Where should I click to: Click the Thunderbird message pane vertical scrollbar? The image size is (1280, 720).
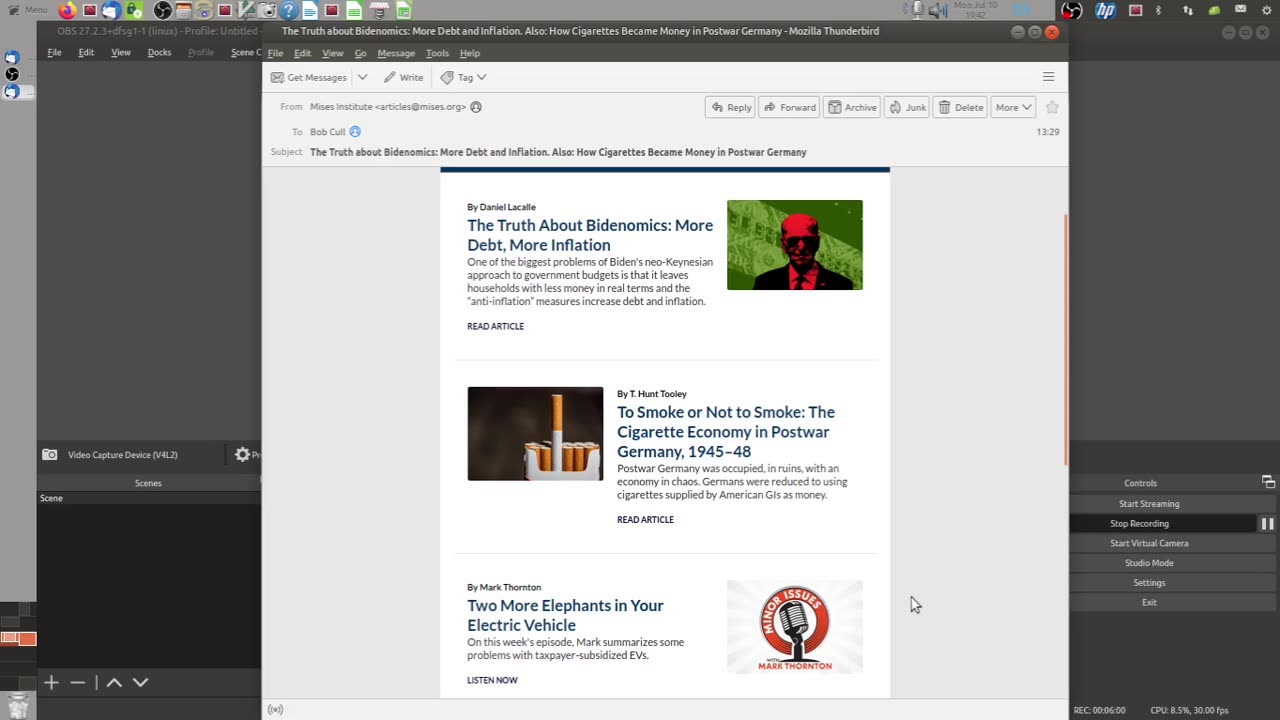click(1065, 340)
